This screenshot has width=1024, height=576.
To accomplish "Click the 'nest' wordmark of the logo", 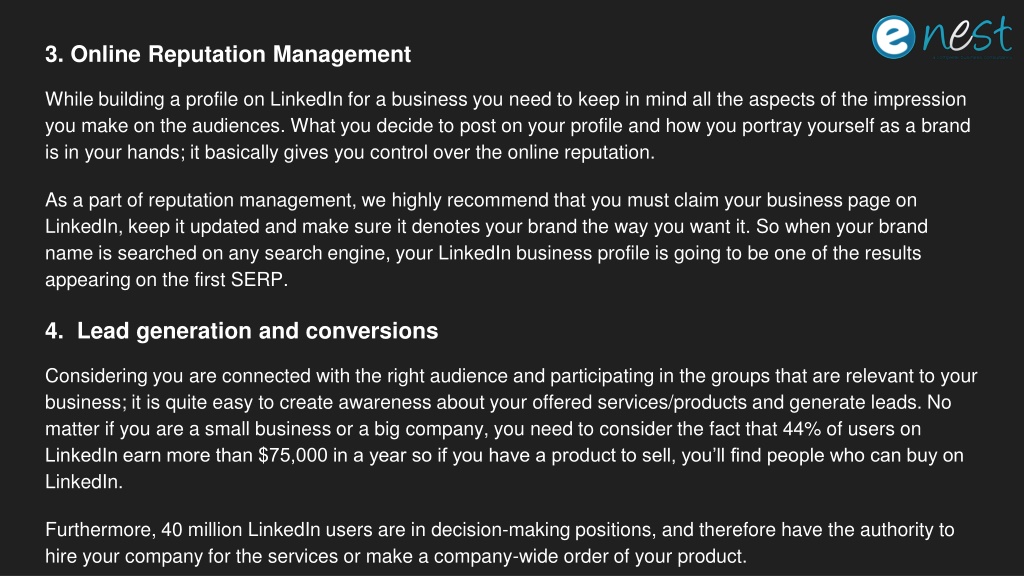I will (x=967, y=35).
